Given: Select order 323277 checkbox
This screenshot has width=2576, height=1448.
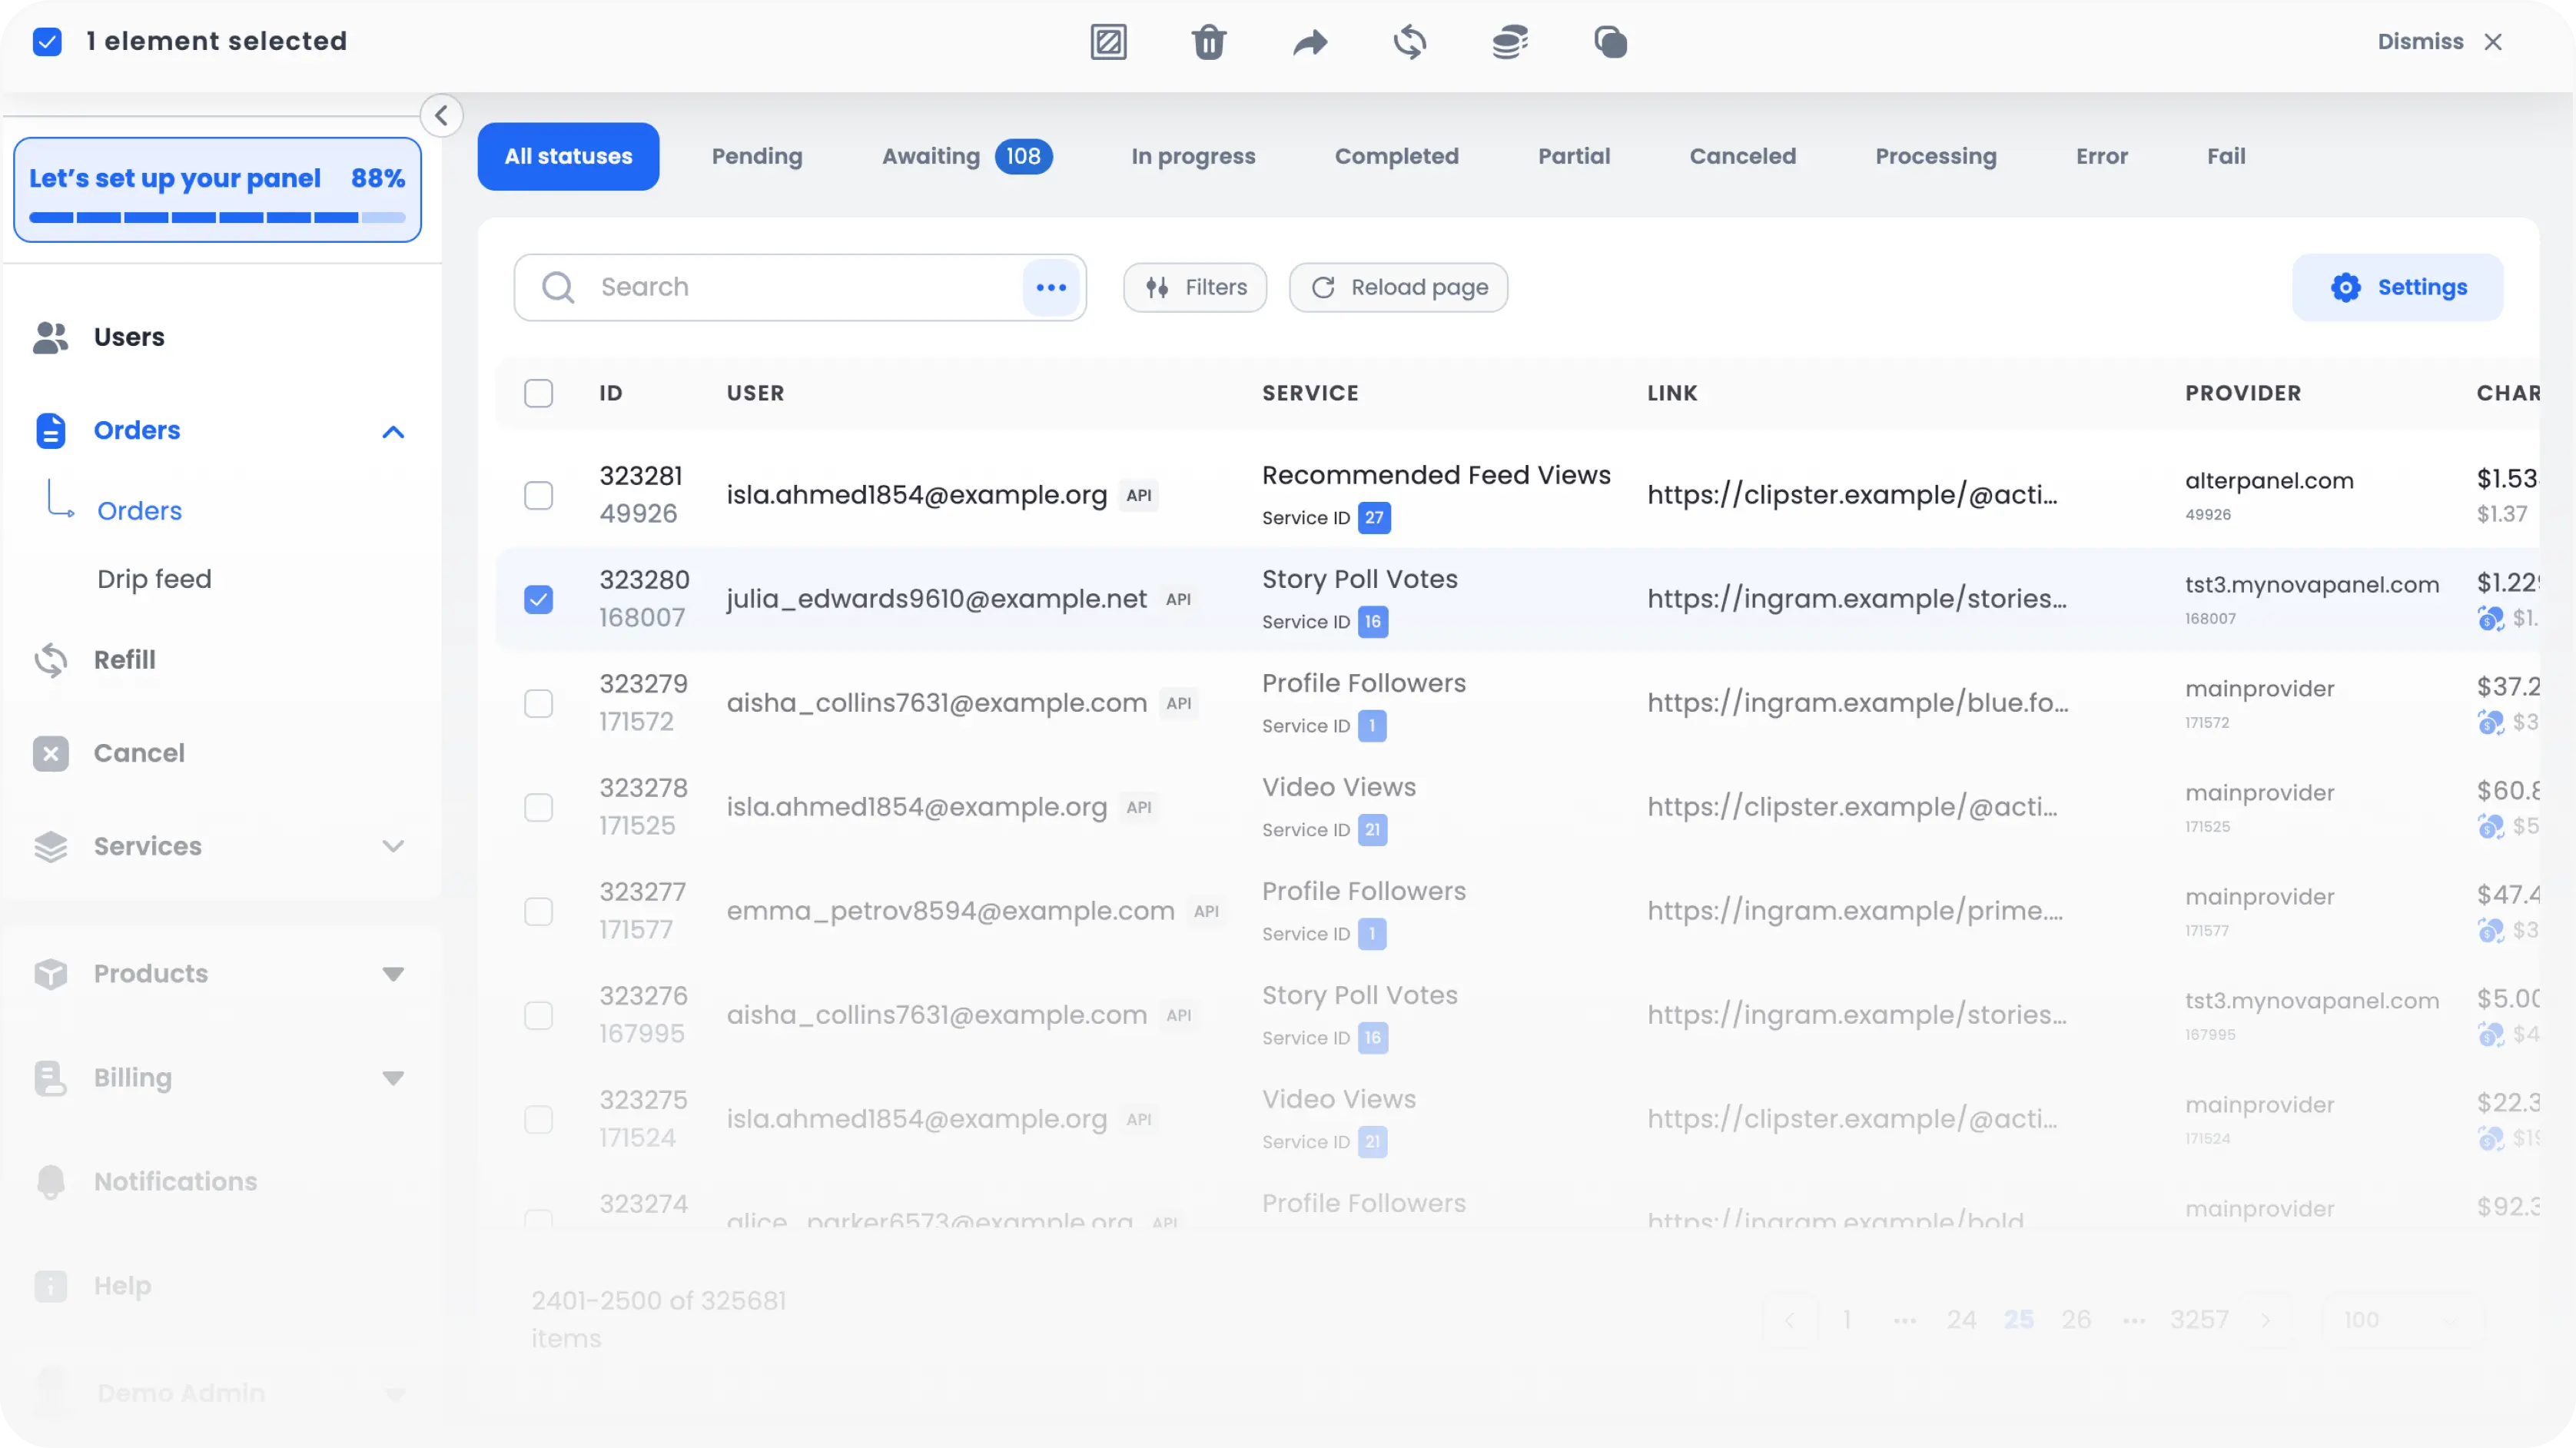Looking at the screenshot, I should [538, 911].
